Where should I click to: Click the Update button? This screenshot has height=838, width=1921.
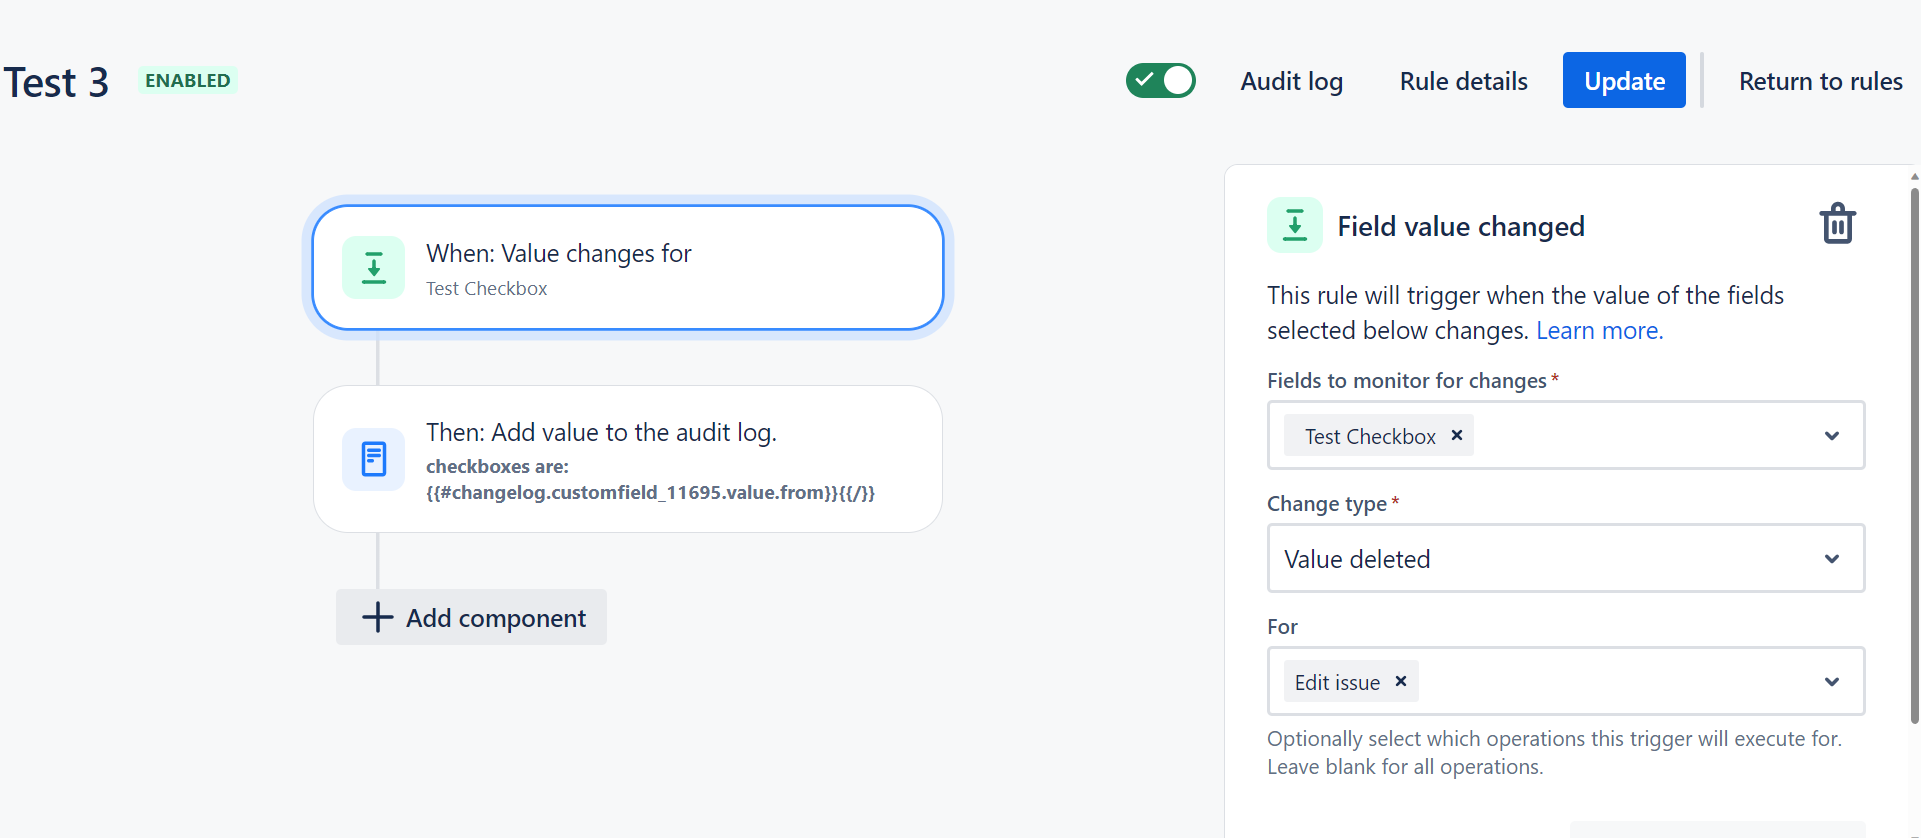(x=1624, y=80)
